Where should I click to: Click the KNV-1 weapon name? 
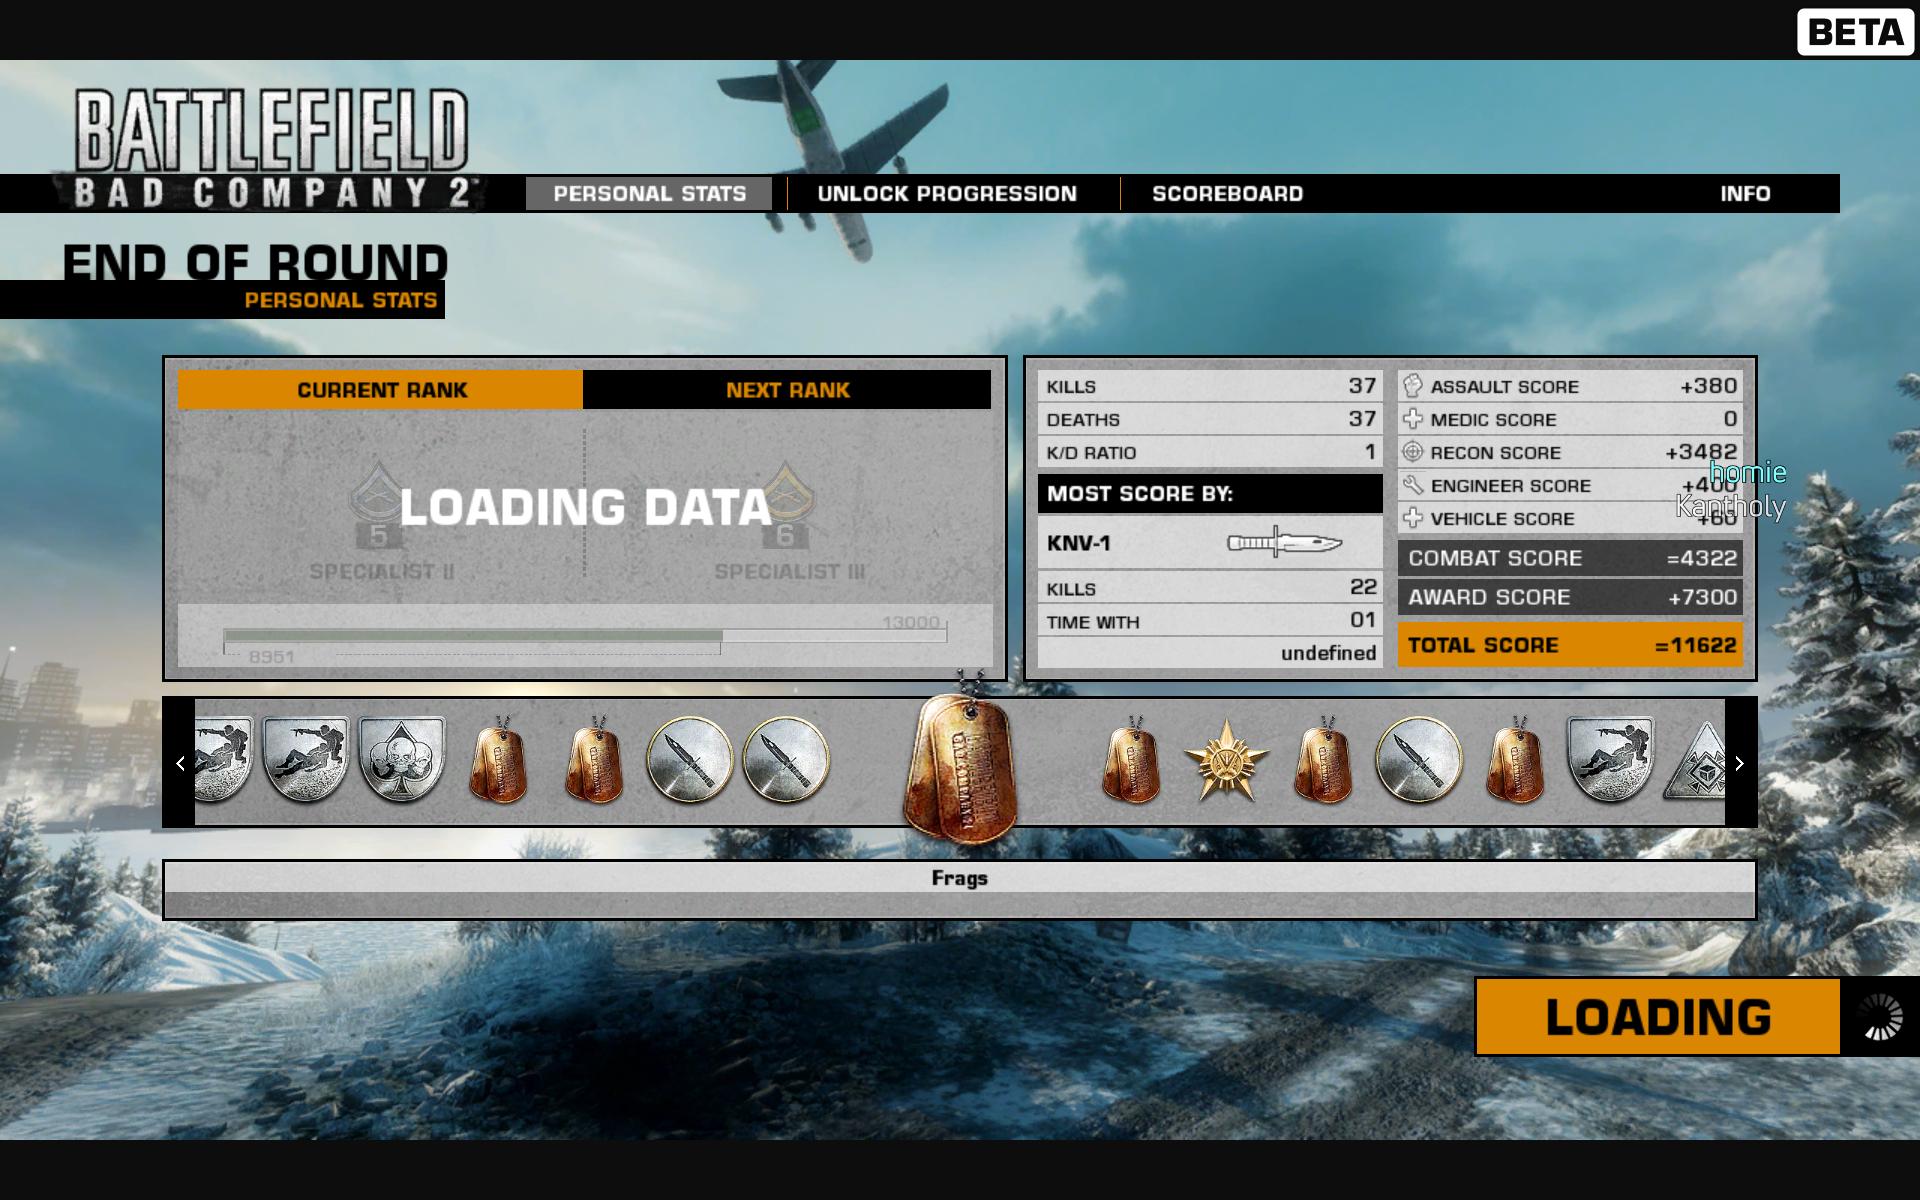point(1079,543)
